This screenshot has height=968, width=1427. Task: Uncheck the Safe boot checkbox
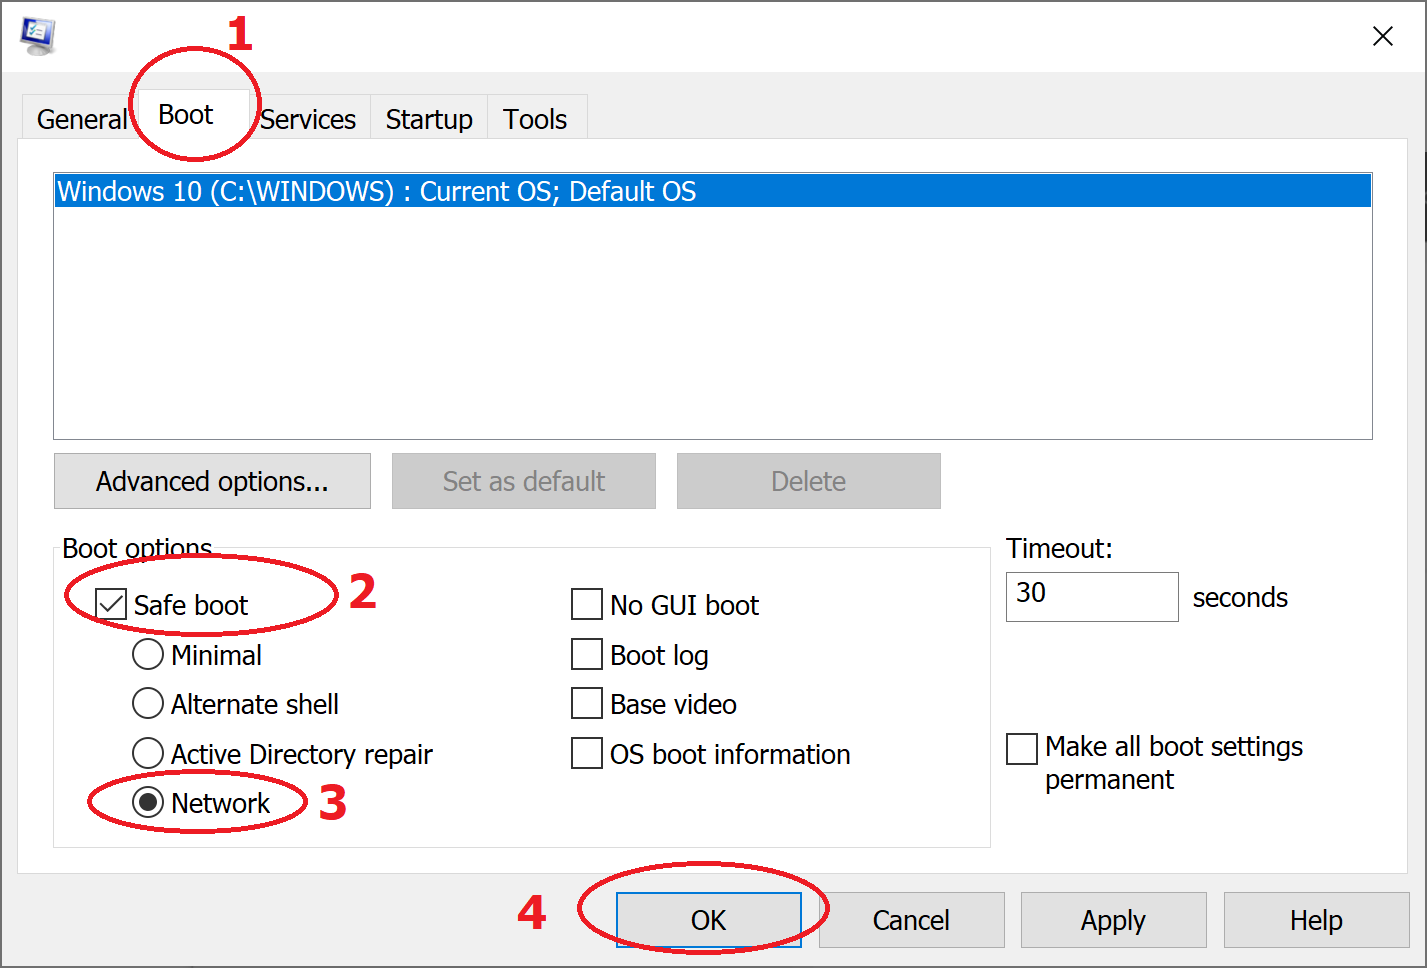111,604
